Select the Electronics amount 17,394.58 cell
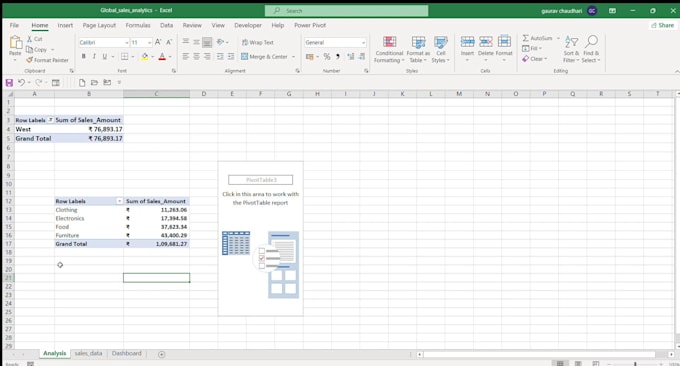The height and width of the screenshot is (366, 680). pyautogui.click(x=157, y=218)
